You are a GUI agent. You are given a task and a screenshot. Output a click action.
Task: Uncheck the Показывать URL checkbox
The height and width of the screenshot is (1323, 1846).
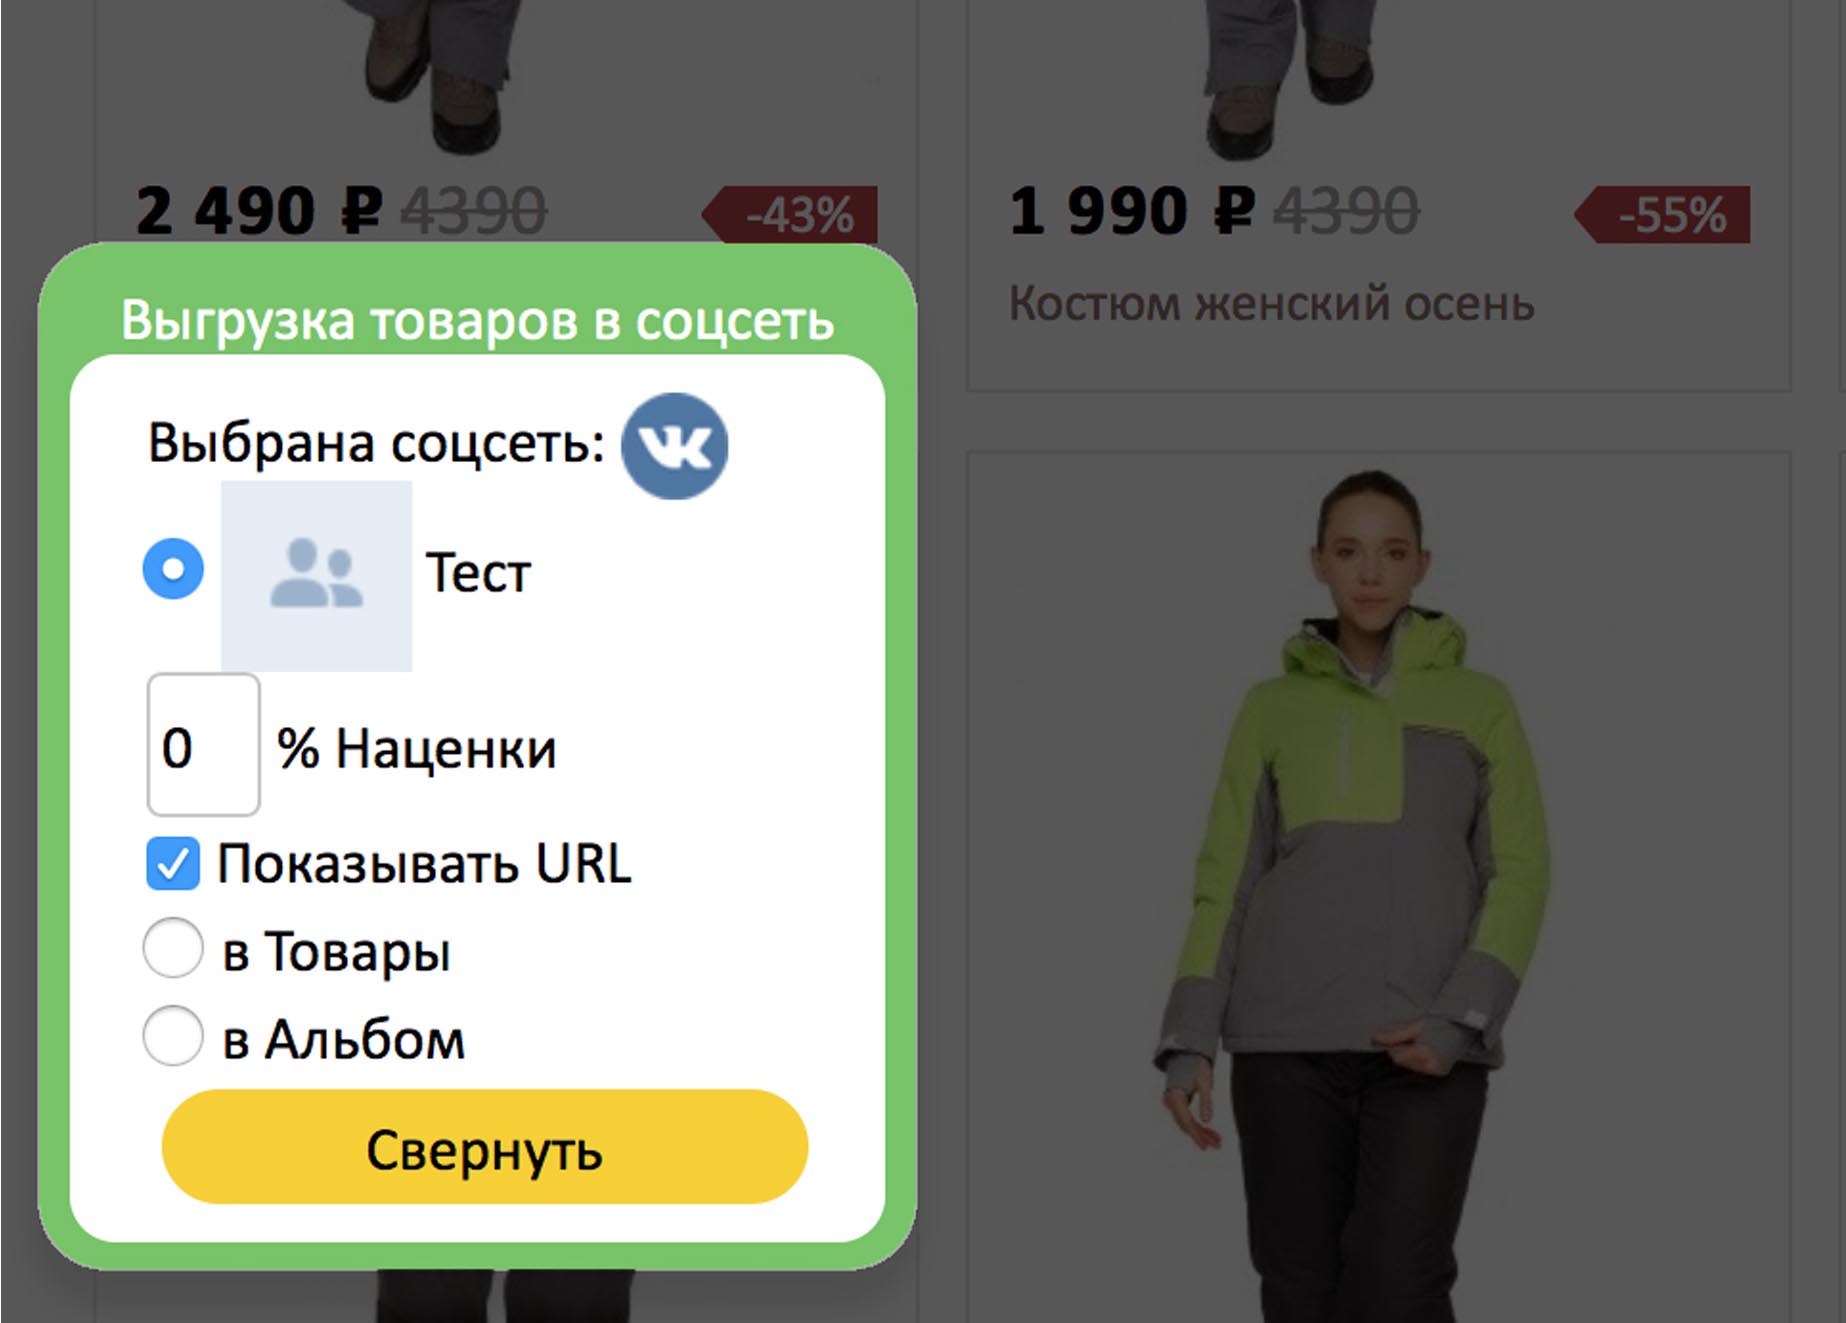pos(173,864)
